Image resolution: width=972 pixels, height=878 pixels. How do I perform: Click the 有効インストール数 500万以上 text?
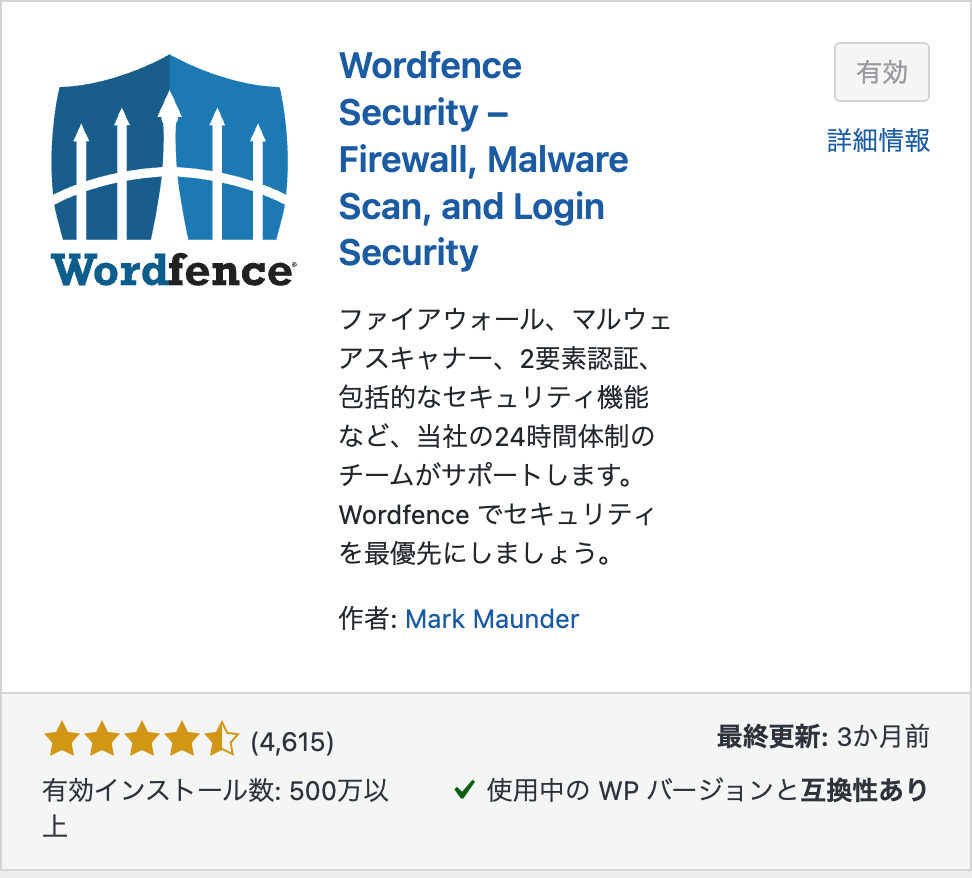coord(215,808)
